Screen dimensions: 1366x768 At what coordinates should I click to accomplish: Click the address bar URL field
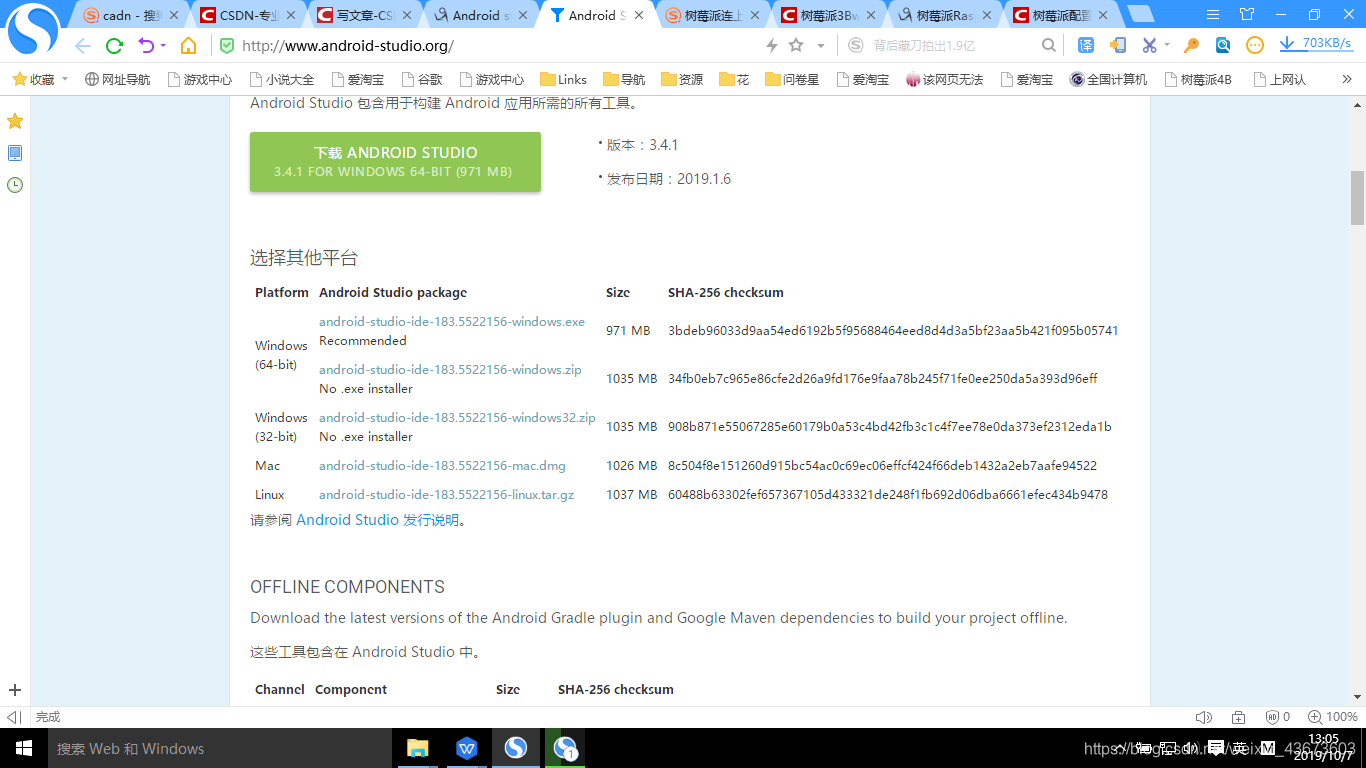pos(490,46)
